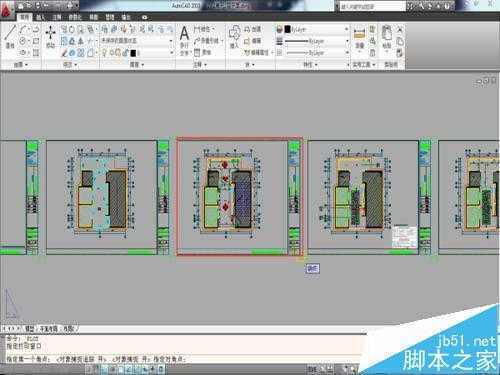Screen dimensions: 500x375
Task: Click the Utilities panel title
Action: pyautogui.click(x=364, y=65)
